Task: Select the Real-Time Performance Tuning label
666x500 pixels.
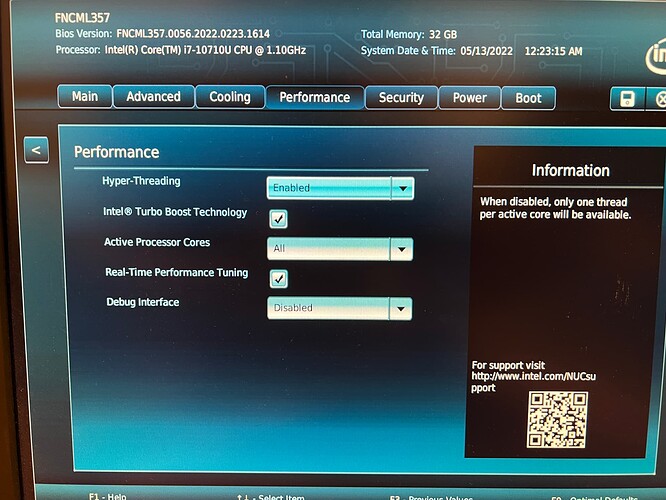Action: [177, 272]
